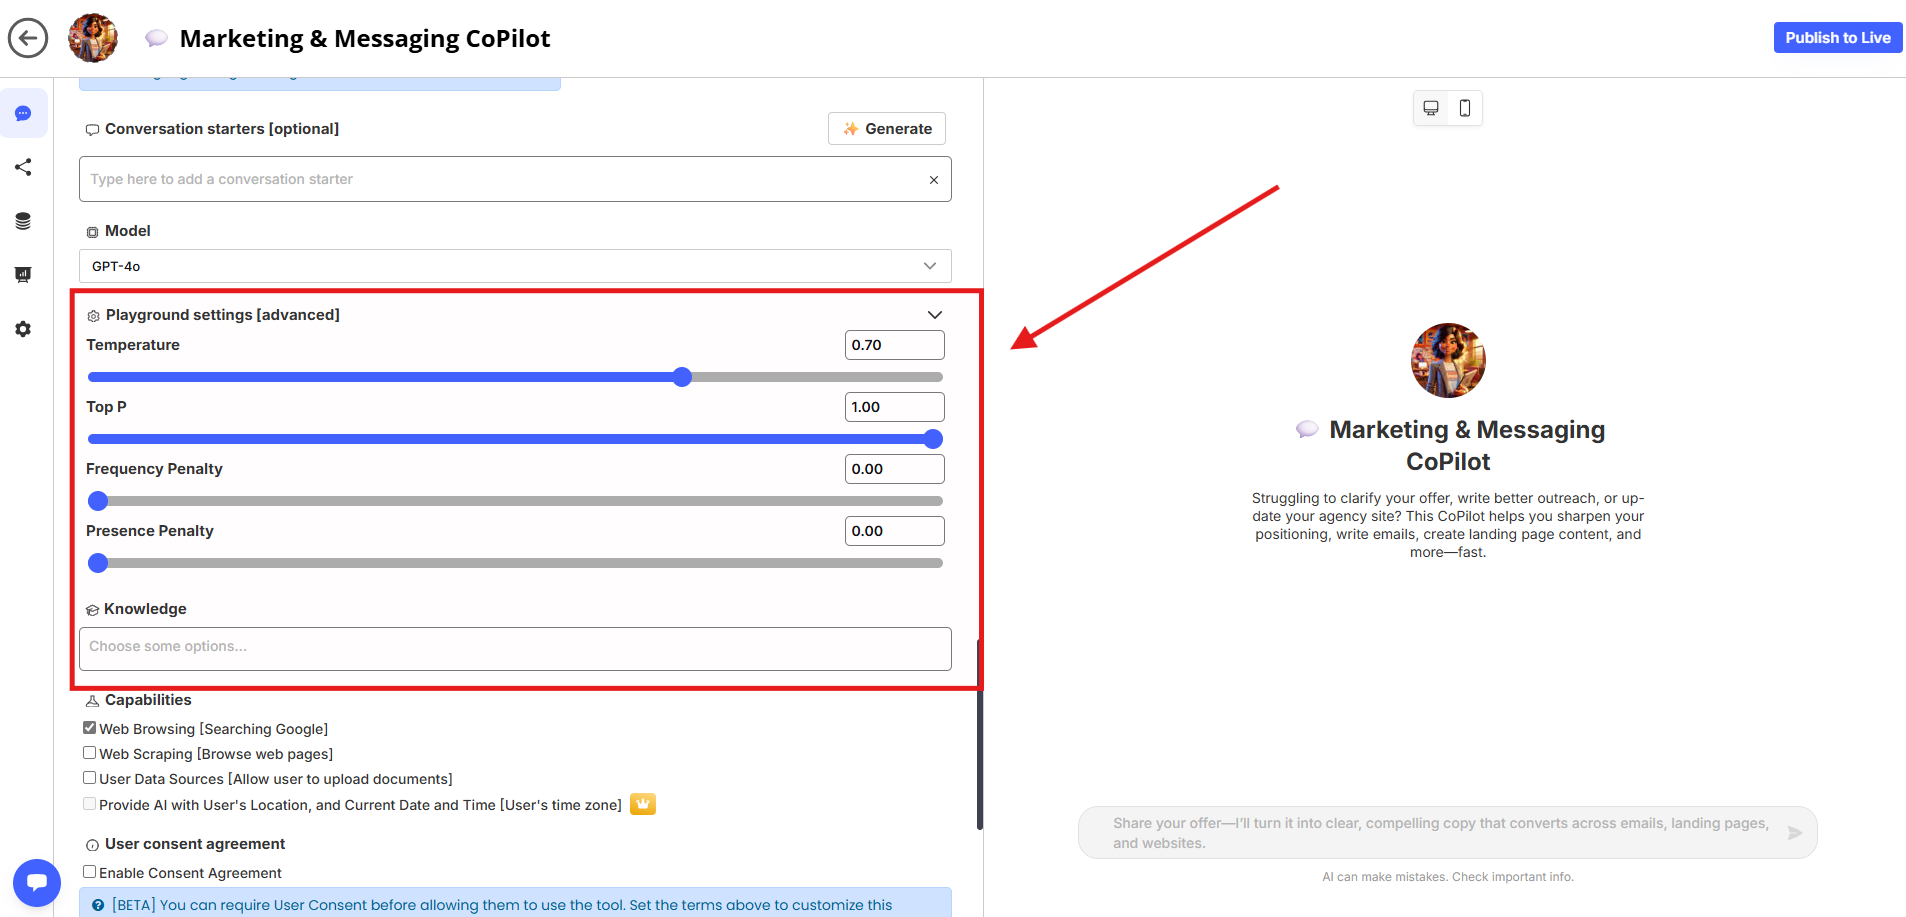
Task: Open the analytics presentation sidebar icon
Action: coord(23,275)
